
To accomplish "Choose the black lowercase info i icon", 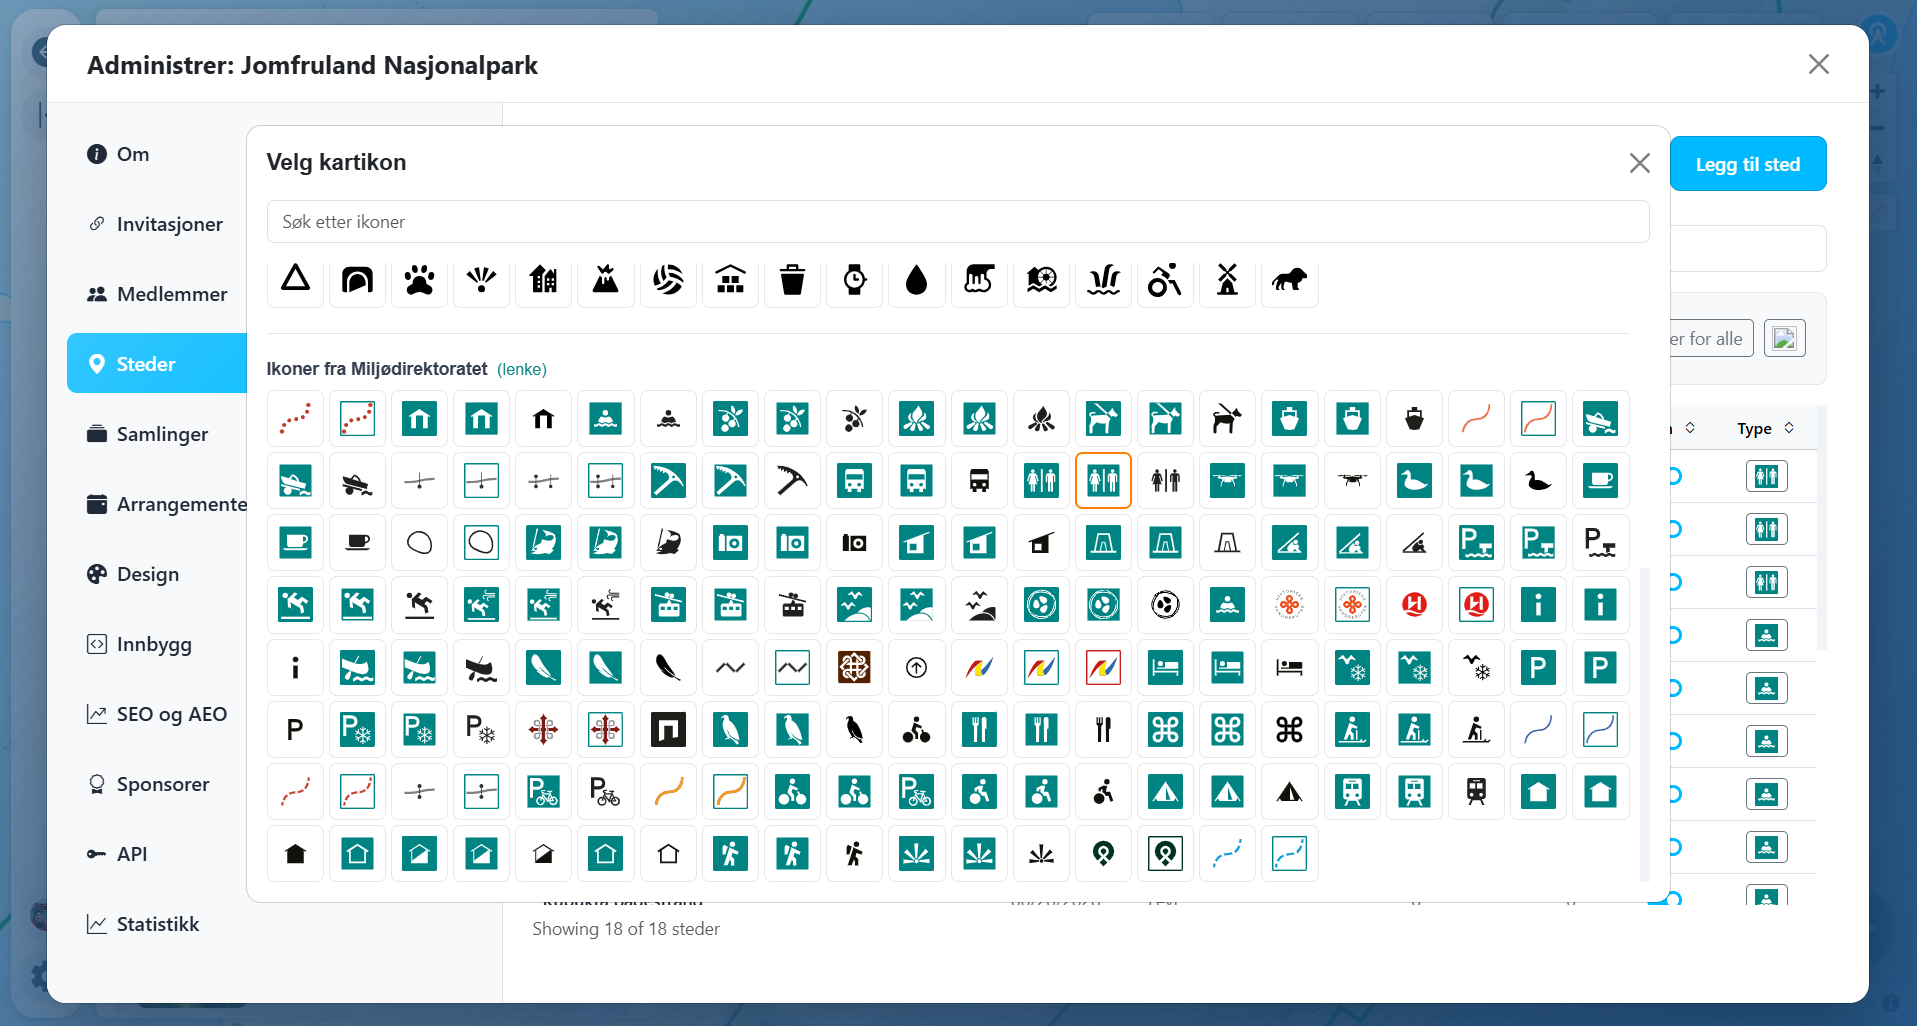I will pyautogui.click(x=295, y=667).
